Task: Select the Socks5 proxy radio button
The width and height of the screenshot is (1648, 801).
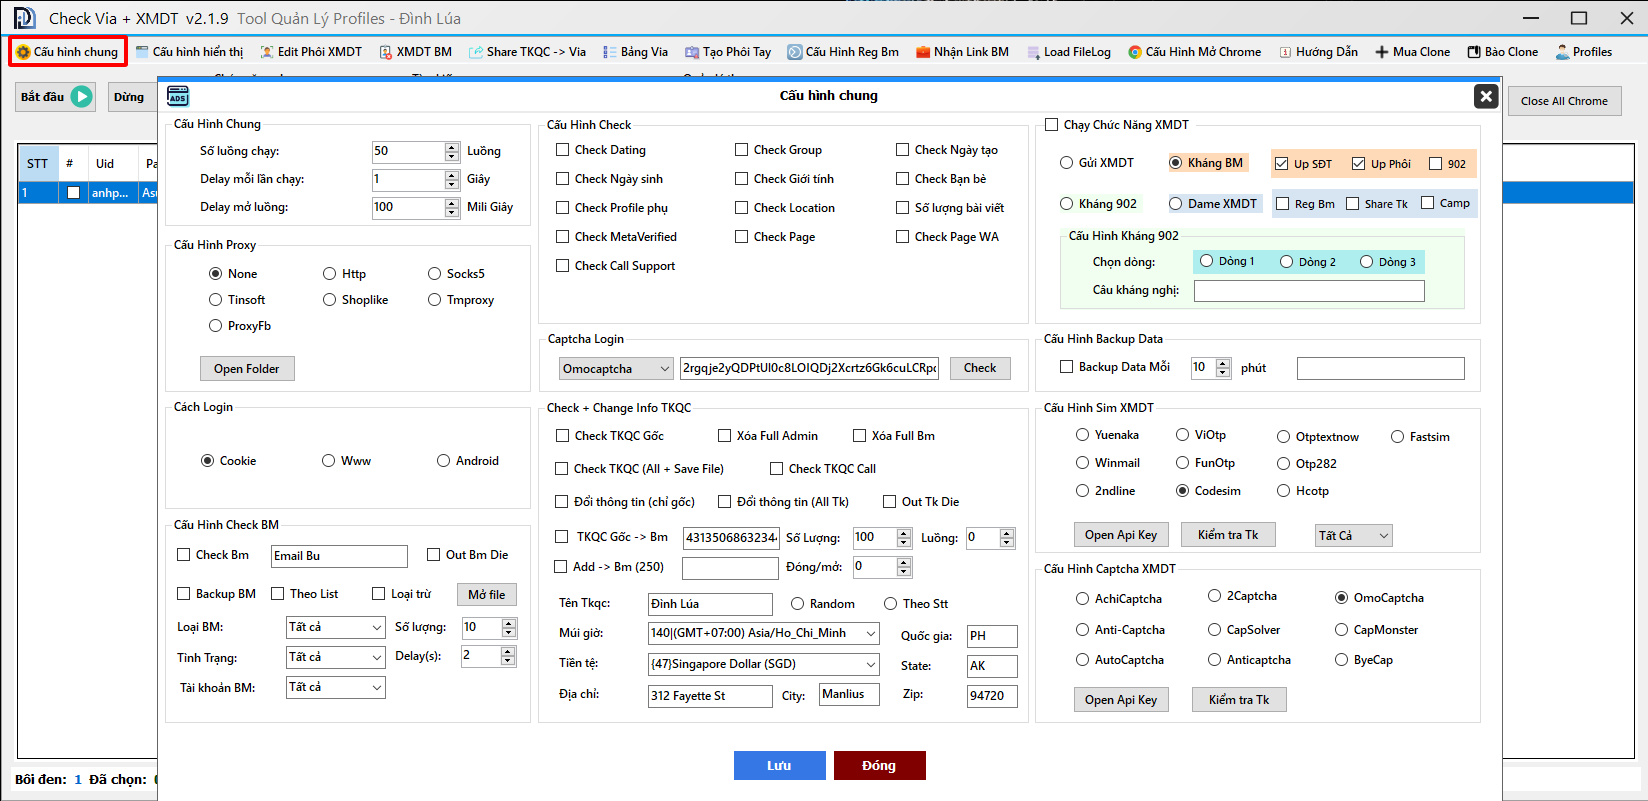Action: pos(435,274)
